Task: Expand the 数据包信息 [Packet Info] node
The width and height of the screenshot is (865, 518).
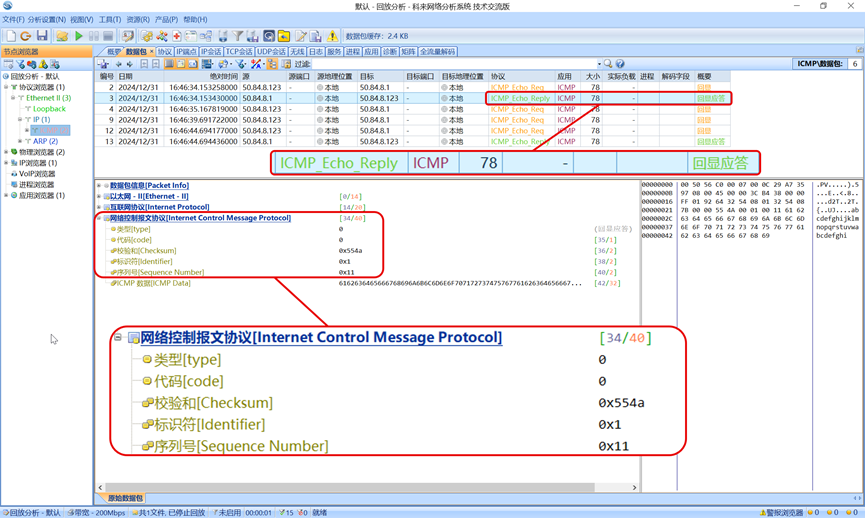Action: point(100,186)
